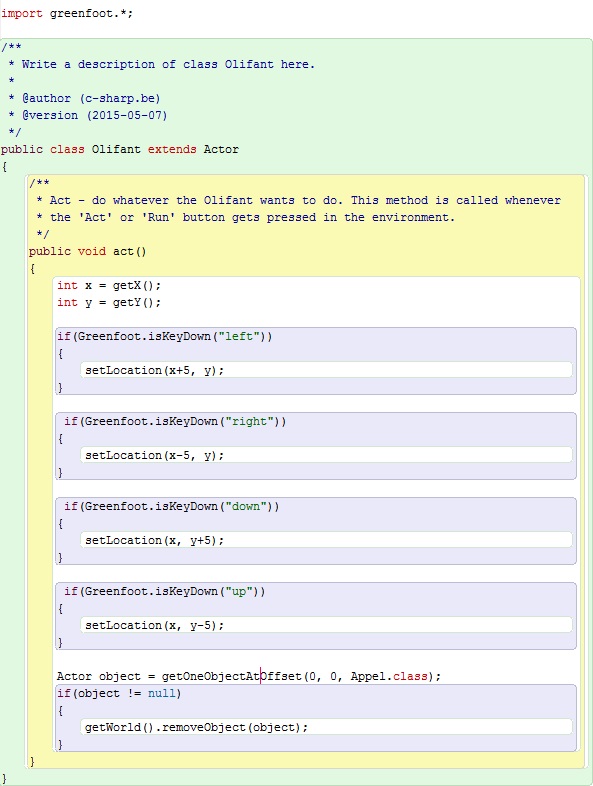The image size is (593, 786).
Task: Click the isKeyDown("up") if statement
Action: [164, 592]
